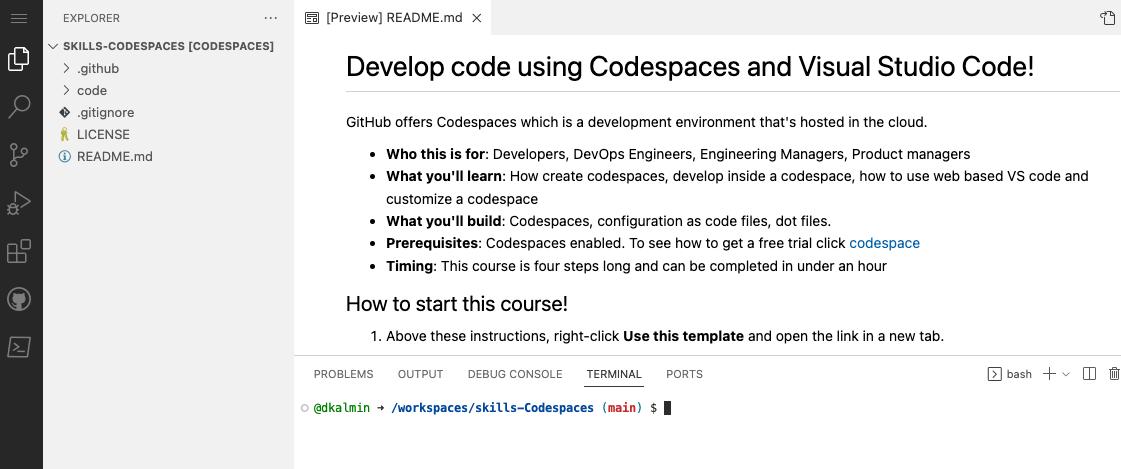Switch to the PORTS tab
This screenshot has height=469, width=1121.
point(684,374)
